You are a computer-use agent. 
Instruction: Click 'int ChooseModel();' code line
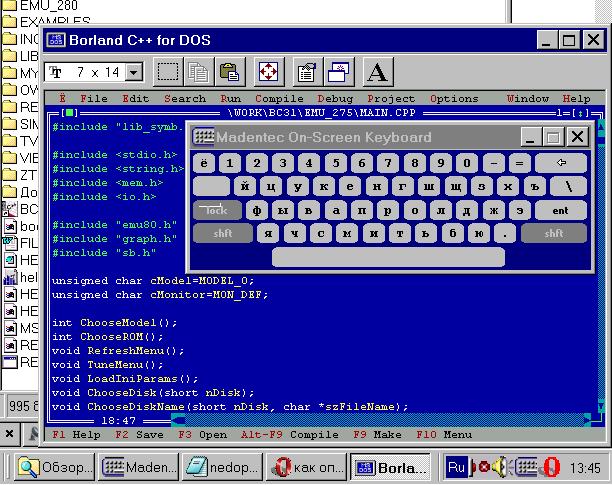114,323
